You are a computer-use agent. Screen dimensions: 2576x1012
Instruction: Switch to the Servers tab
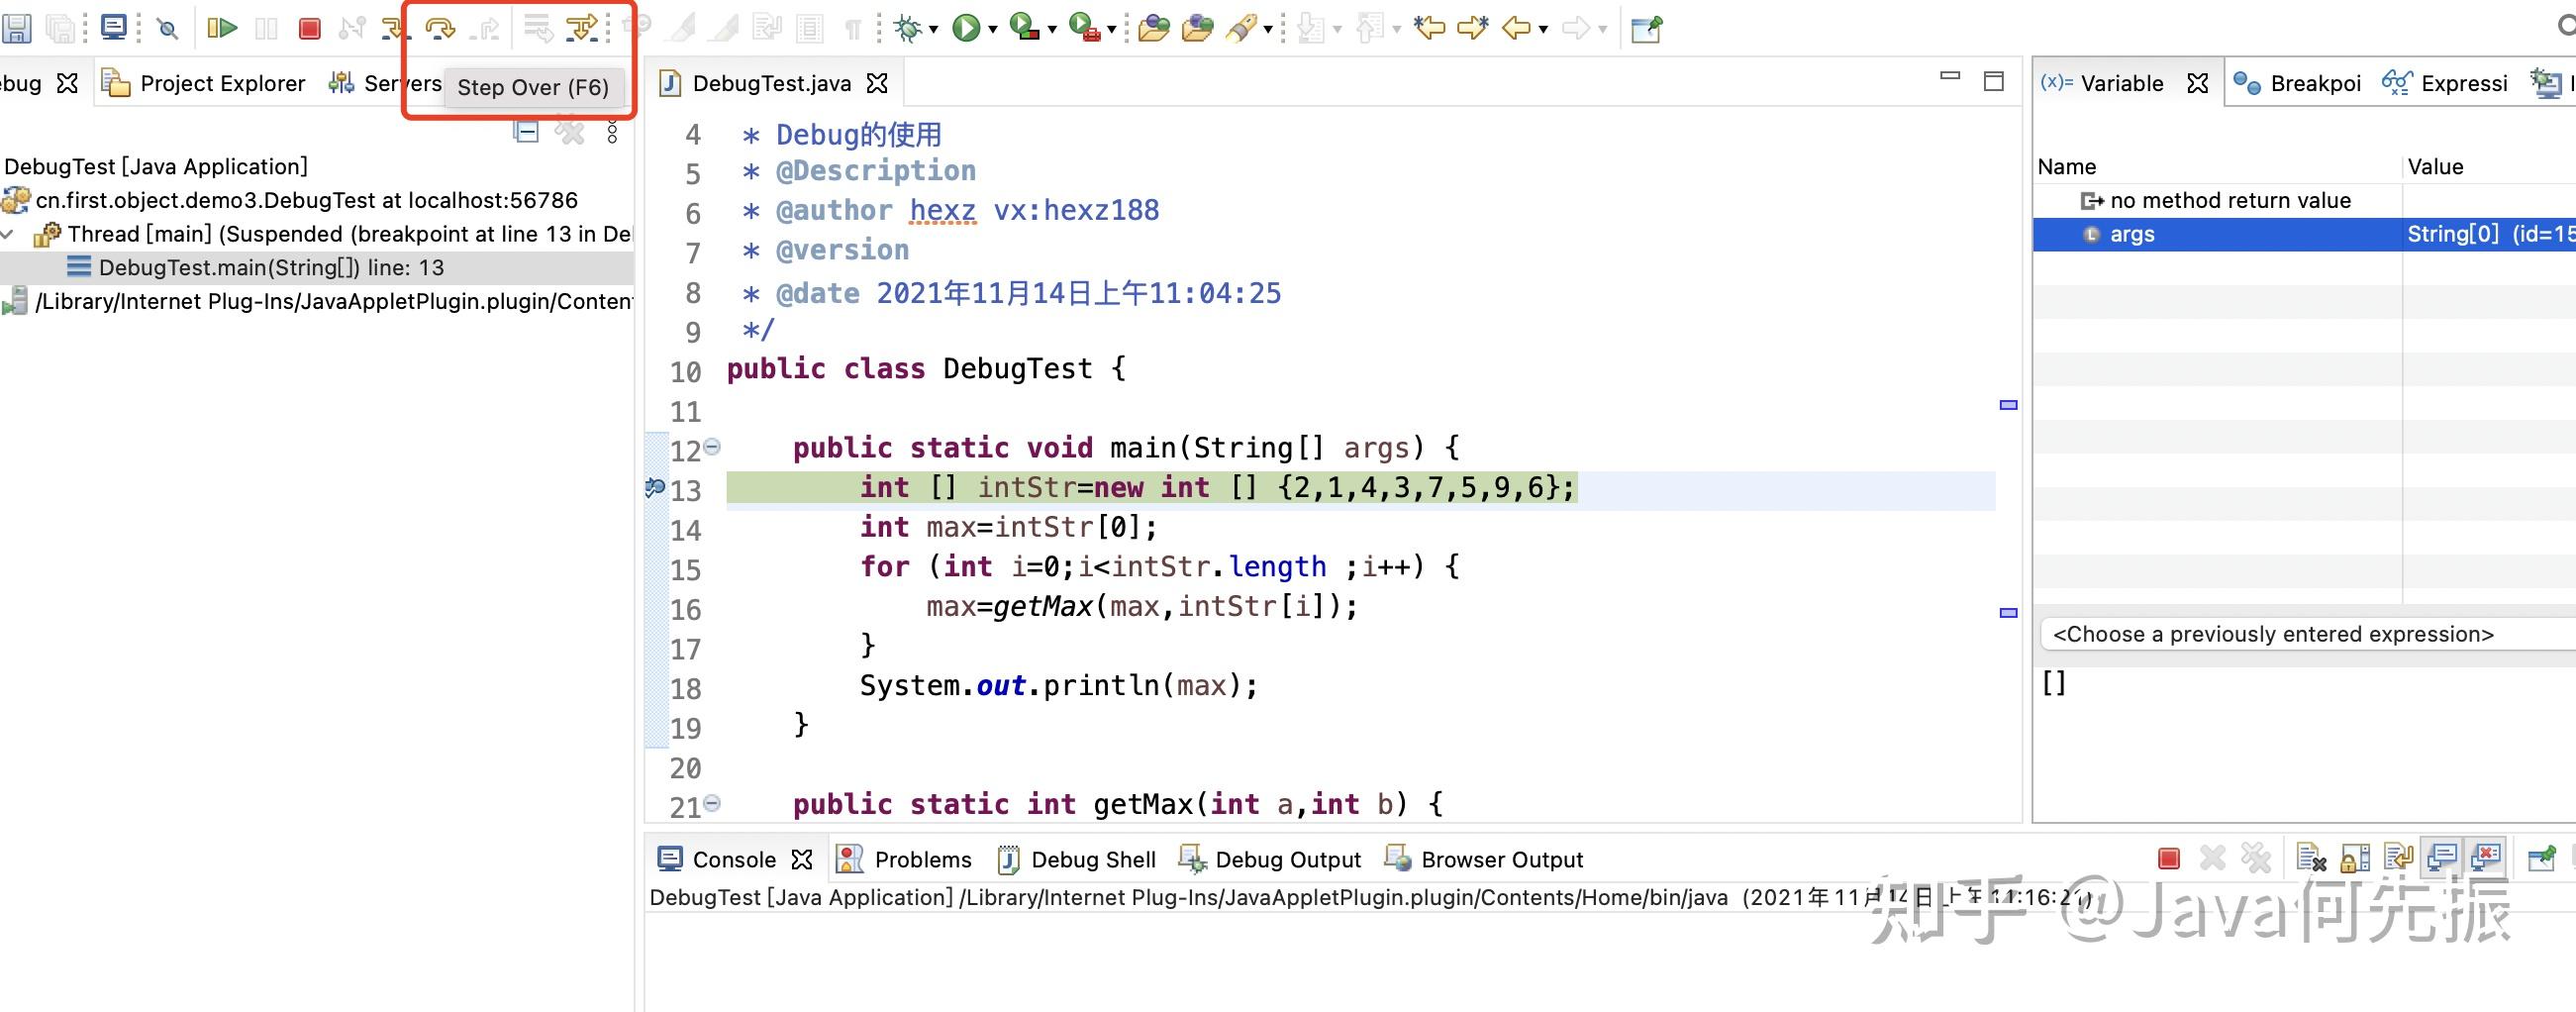[x=385, y=83]
